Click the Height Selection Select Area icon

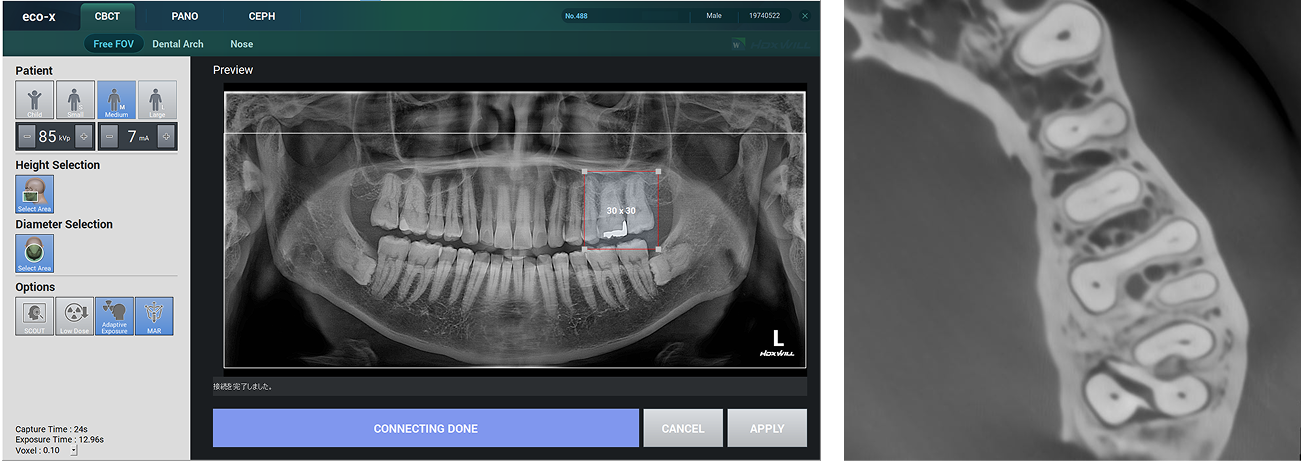click(34, 194)
